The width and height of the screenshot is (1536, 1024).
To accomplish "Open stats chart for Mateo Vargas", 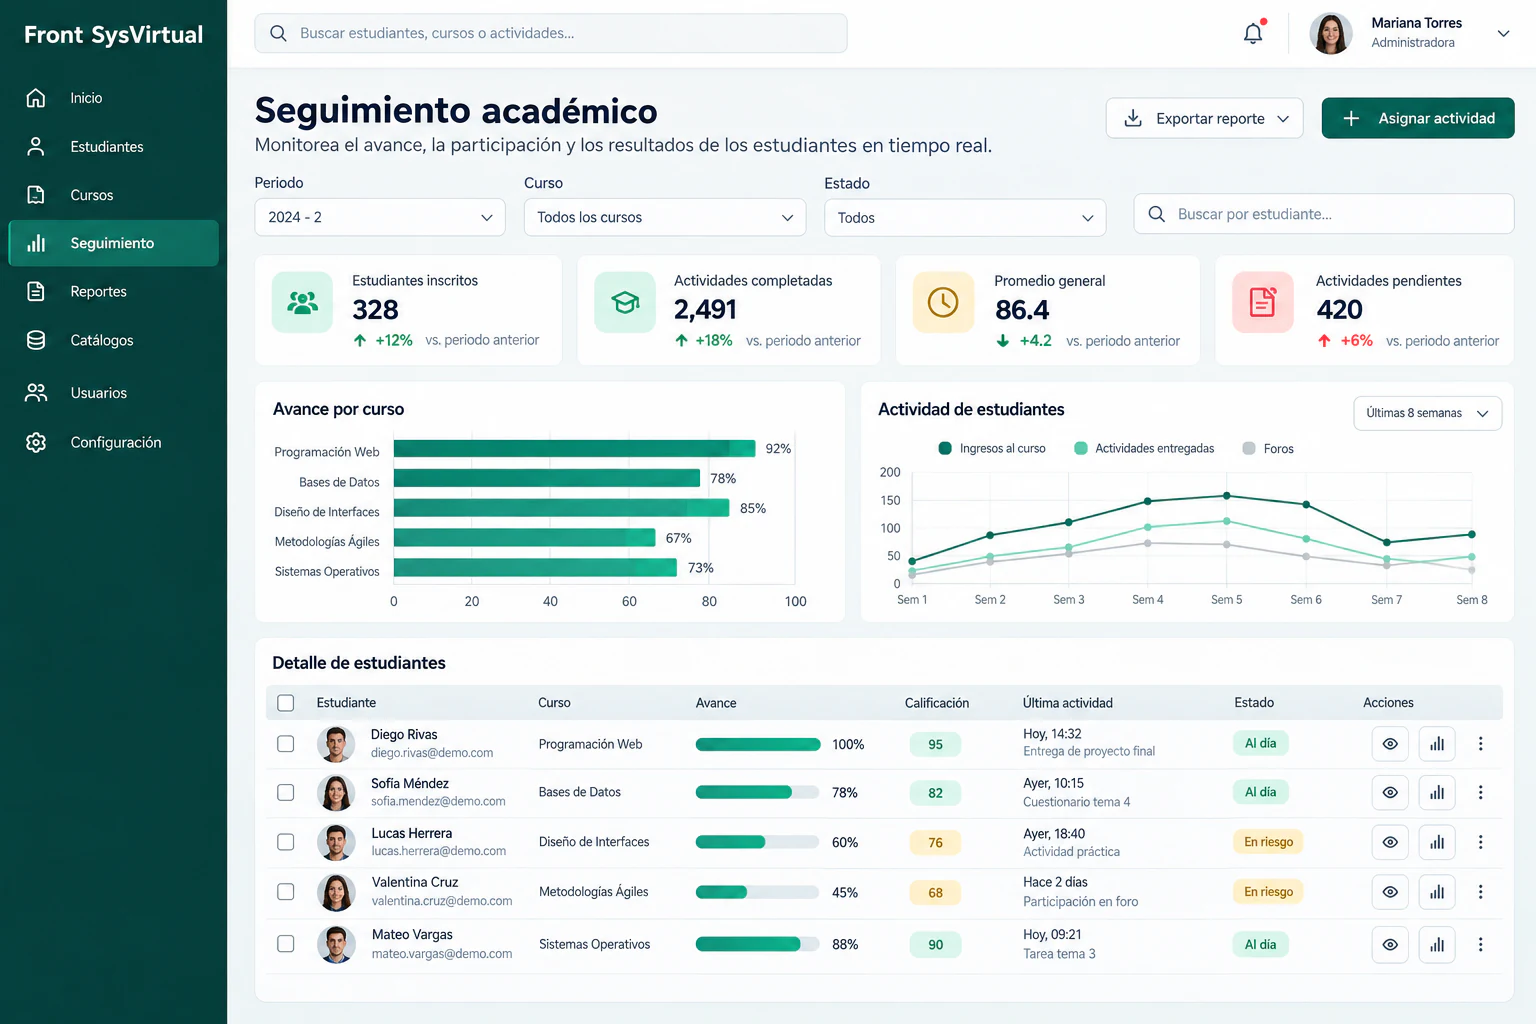I will [x=1437, y=945].
